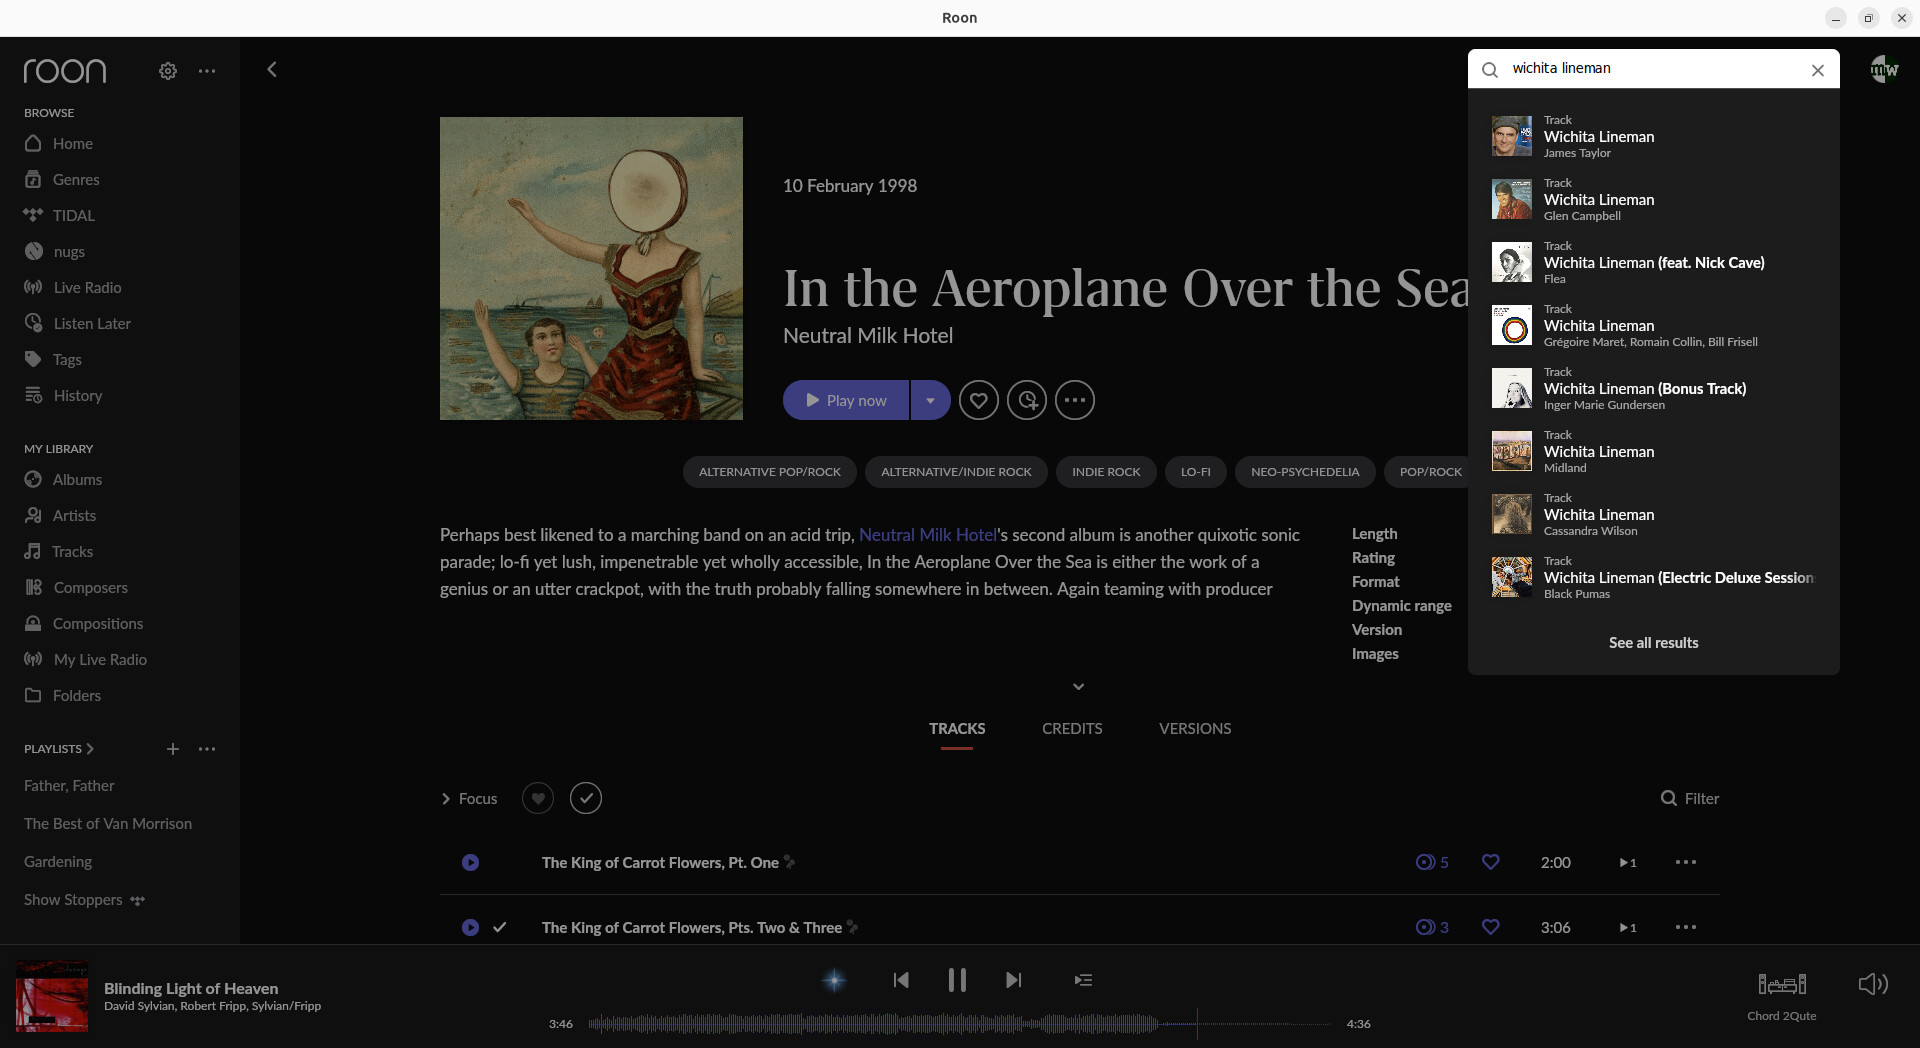Screen dimensions: 1920x1048
Task: Go back with the left arrow
Action: click(272, 69)
